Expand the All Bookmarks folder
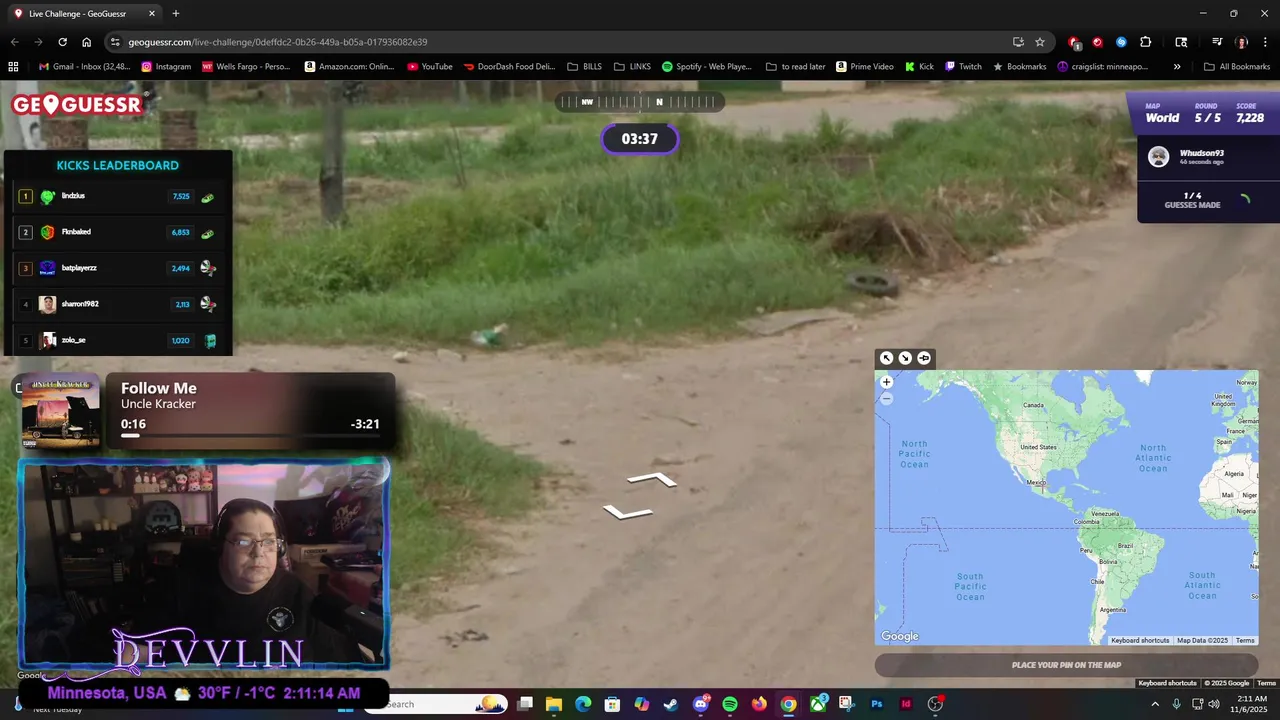1280x720 pixels. tap(1237, 67)
